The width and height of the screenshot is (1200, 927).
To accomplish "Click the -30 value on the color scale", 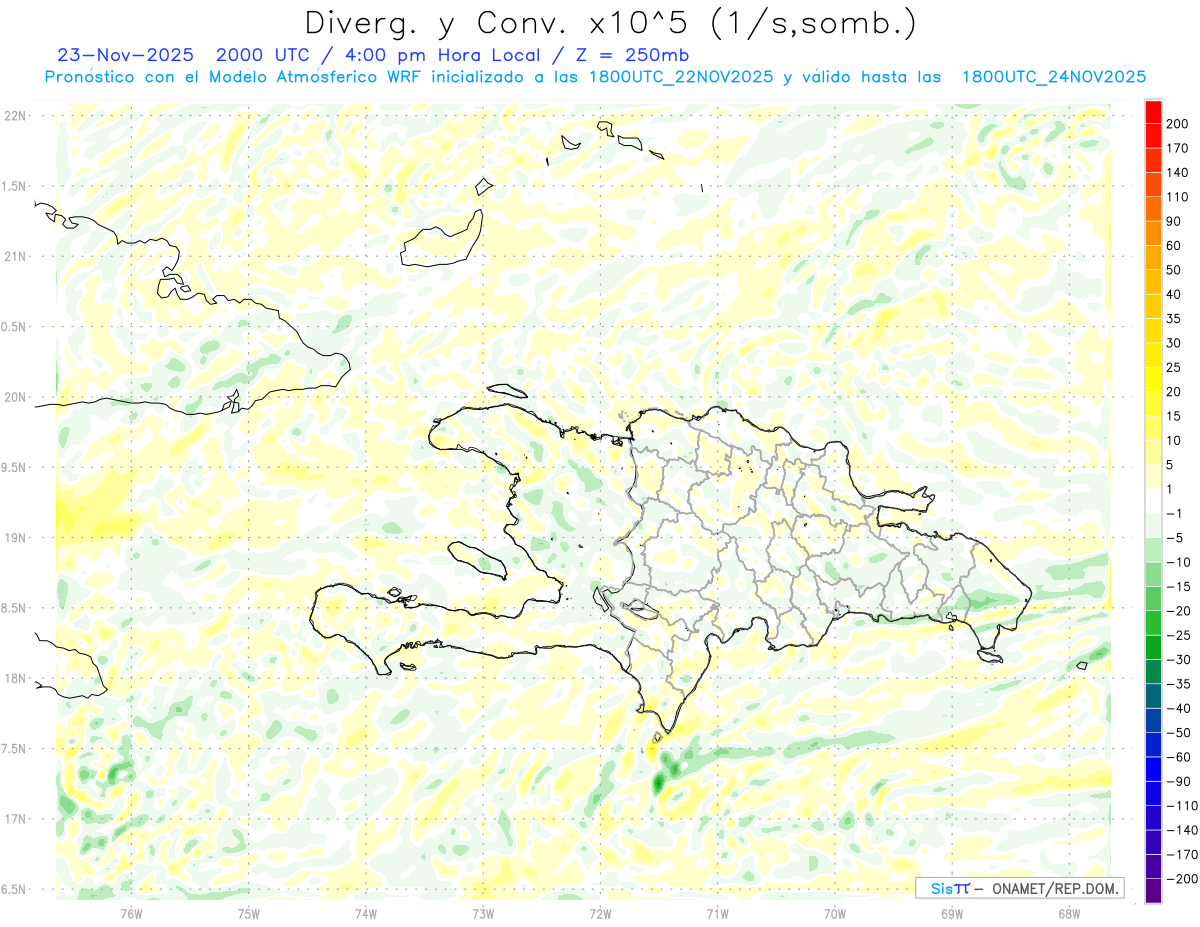I will coord(1177,659).
